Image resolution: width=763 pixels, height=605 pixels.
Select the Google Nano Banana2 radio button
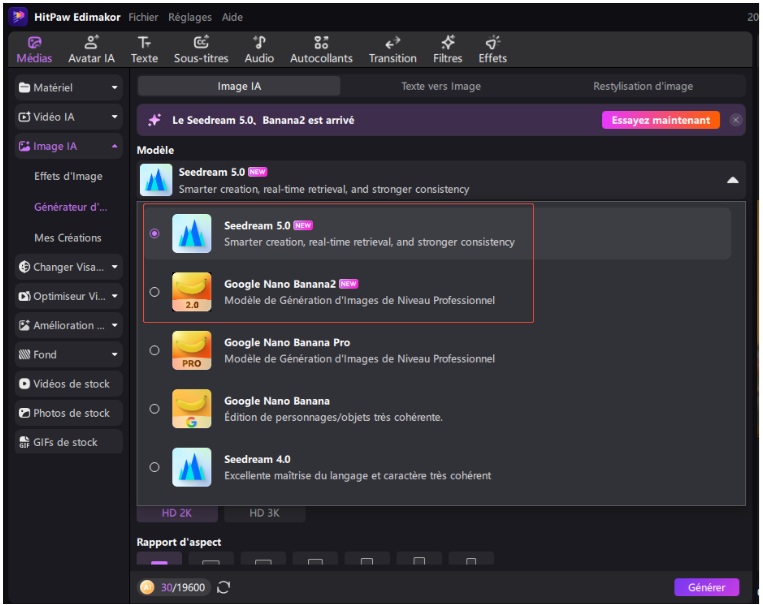coord(154,292)
